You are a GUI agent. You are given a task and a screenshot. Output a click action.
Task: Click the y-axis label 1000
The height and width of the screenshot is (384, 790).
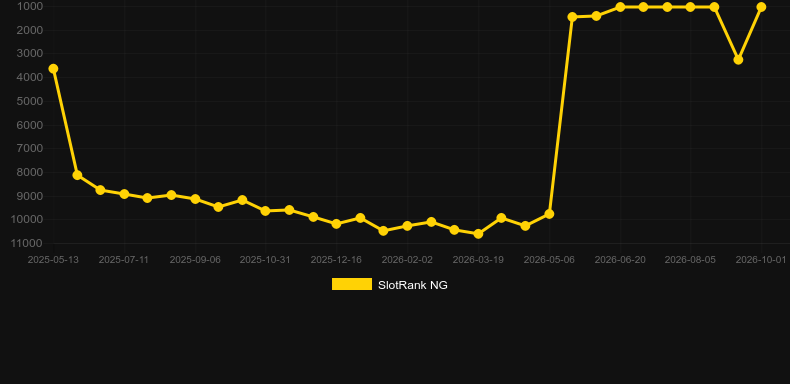[30, 7]
